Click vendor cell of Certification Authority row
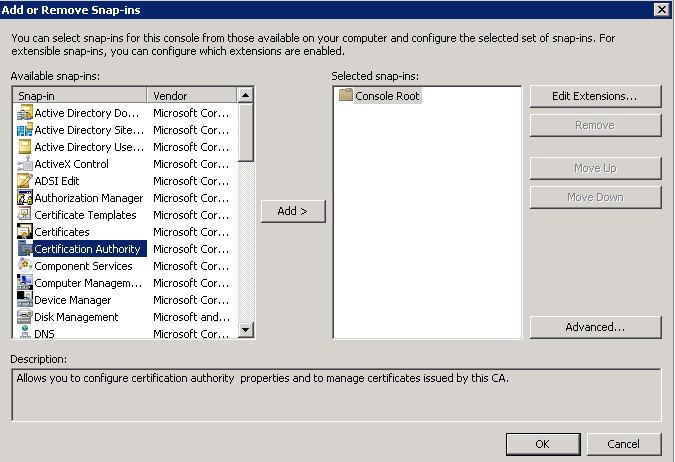 (191, 249)
